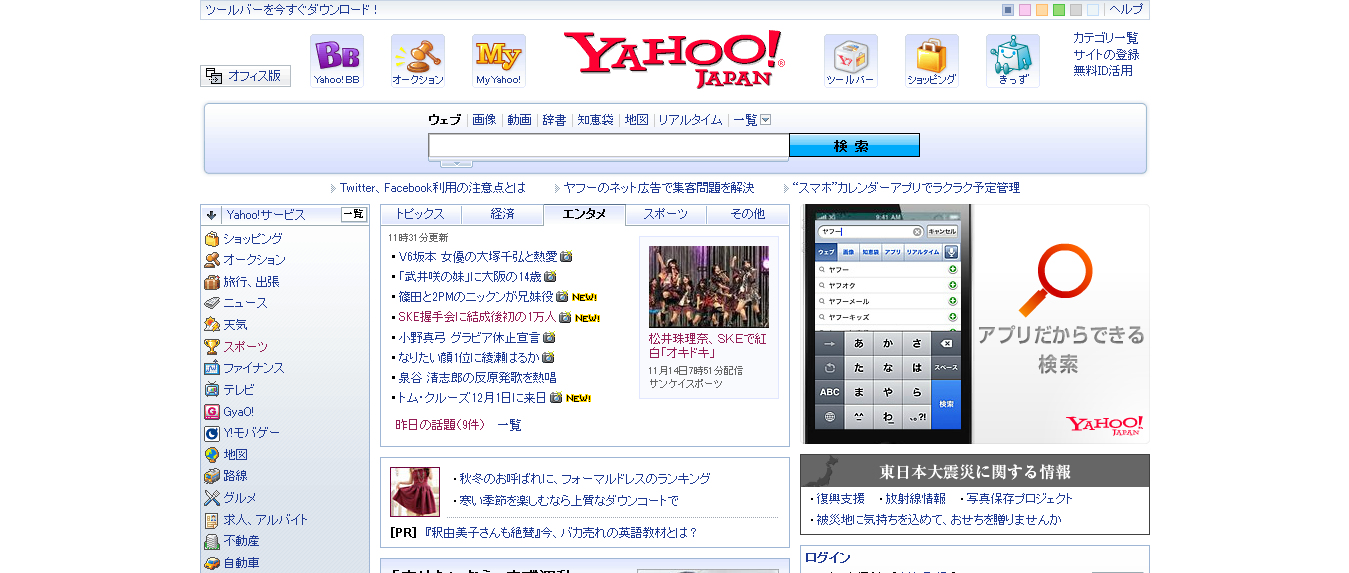Click the オークション icon in the sidebar
Image resolution: width=1349 pixels, height=573 pixels.
(x=212, y=260)
